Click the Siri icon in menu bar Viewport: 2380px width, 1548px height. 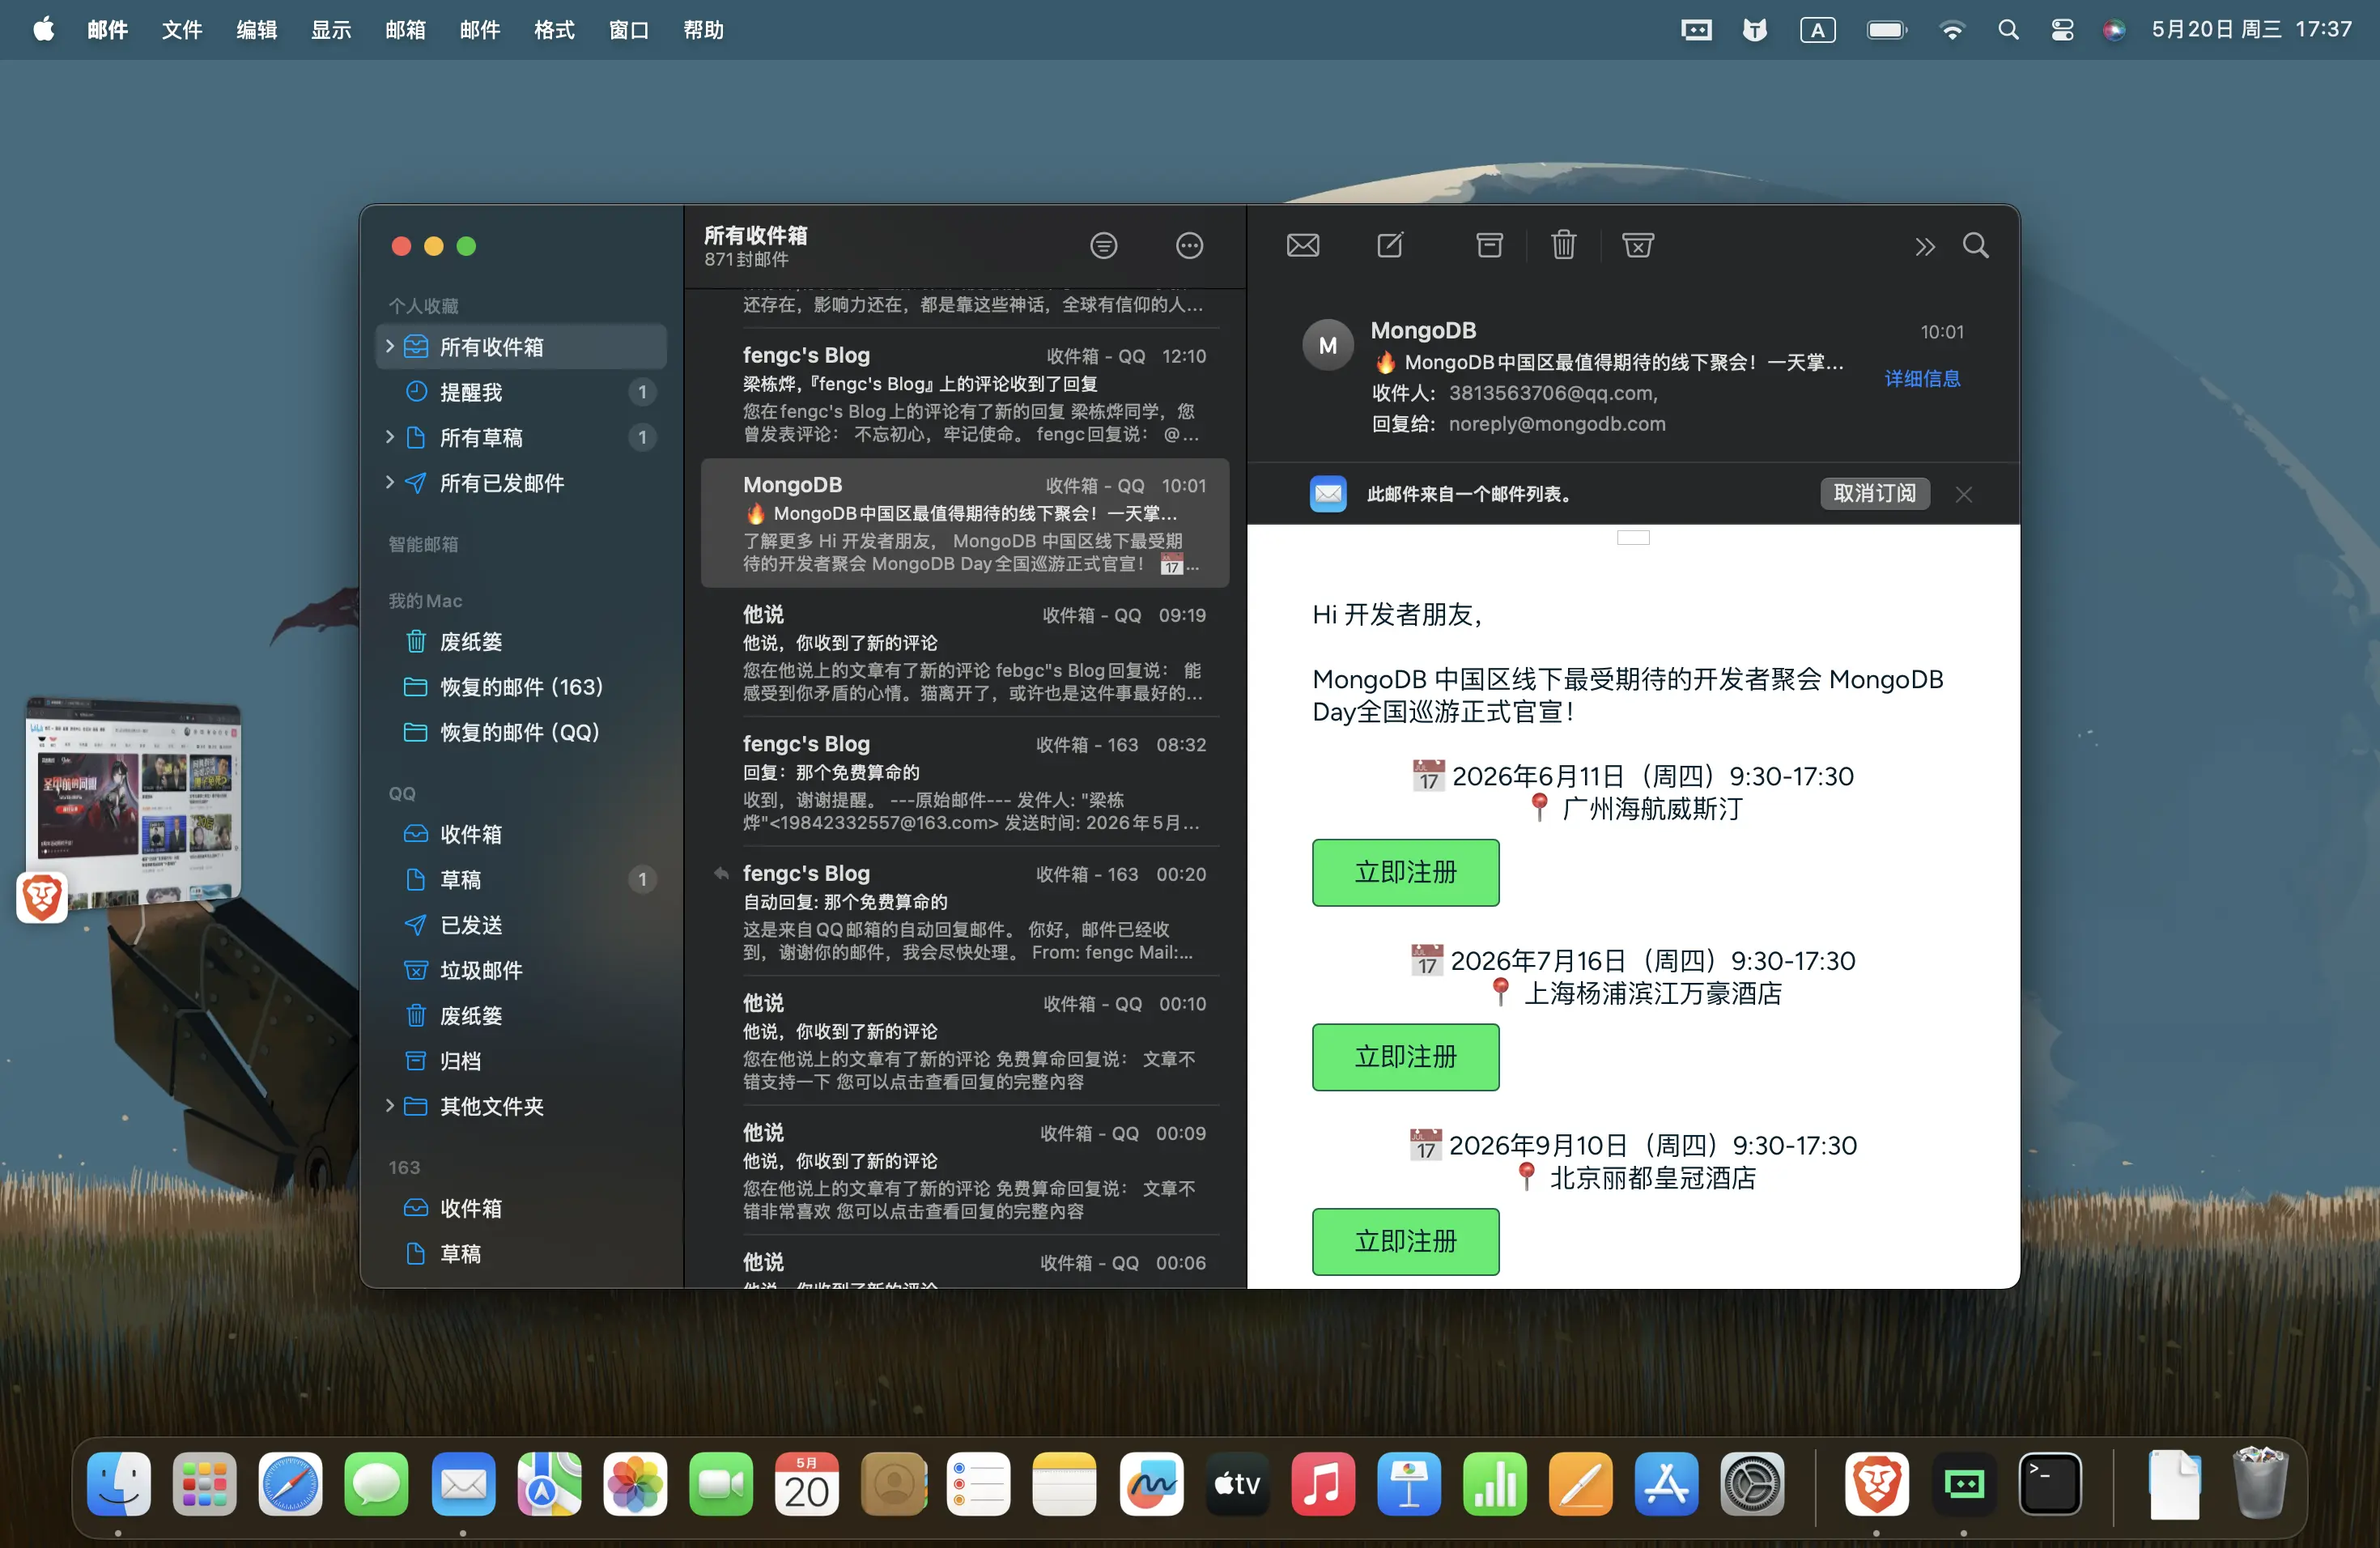click(2113, 30)
